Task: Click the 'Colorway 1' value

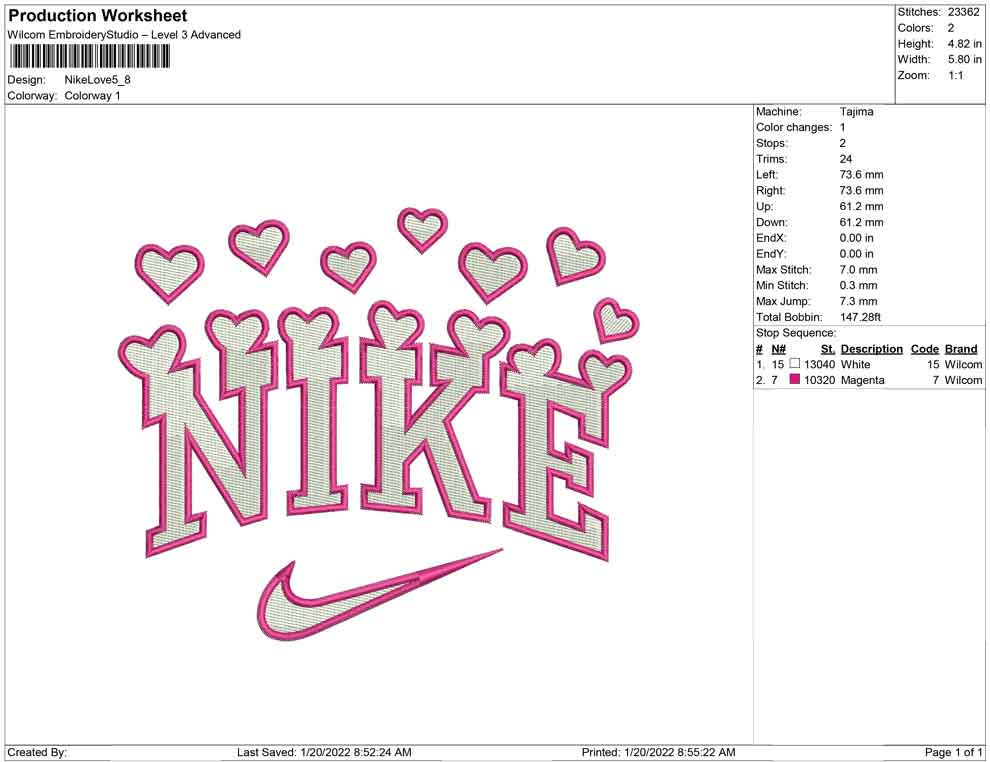Action: (92, 95)
